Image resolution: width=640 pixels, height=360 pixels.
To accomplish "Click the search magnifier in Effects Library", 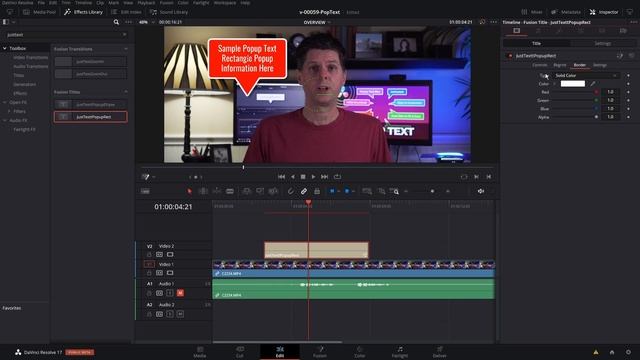I will pos(116,22).
